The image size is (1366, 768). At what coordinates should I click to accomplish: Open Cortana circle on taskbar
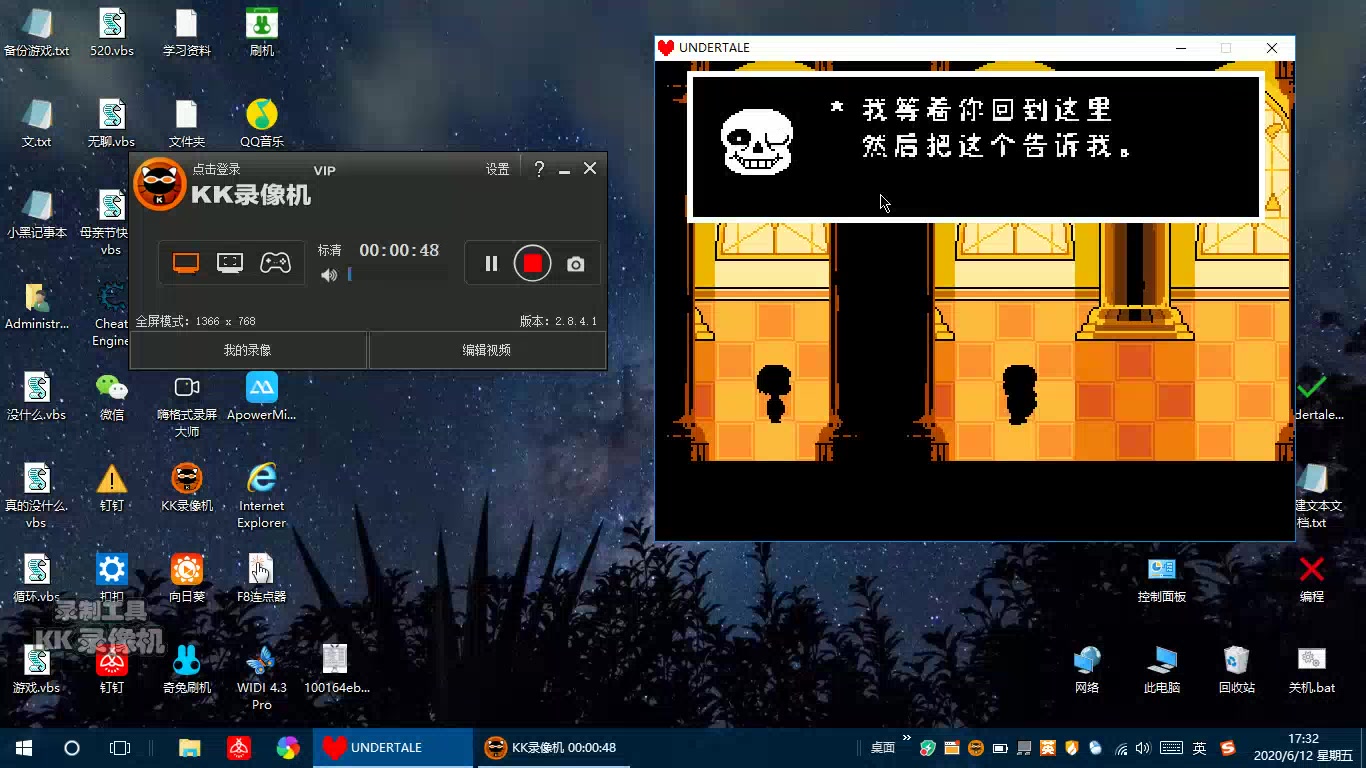tap(72, 748)
